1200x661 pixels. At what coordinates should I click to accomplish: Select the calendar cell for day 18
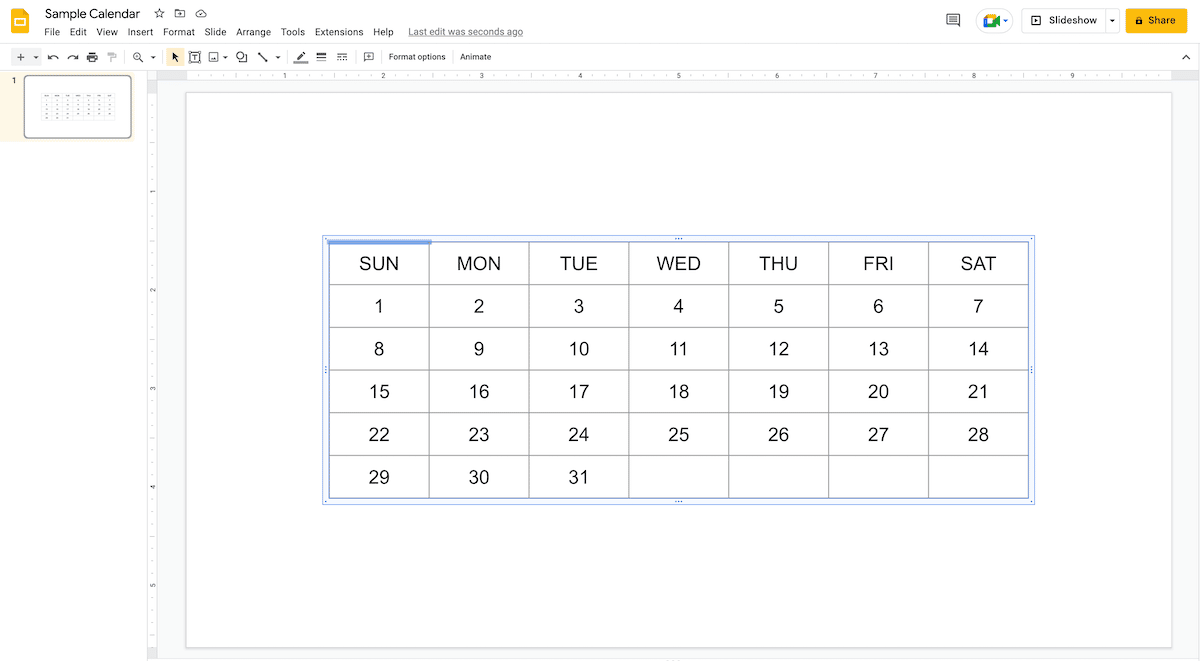pyautogui.click(x=679, y=392)
